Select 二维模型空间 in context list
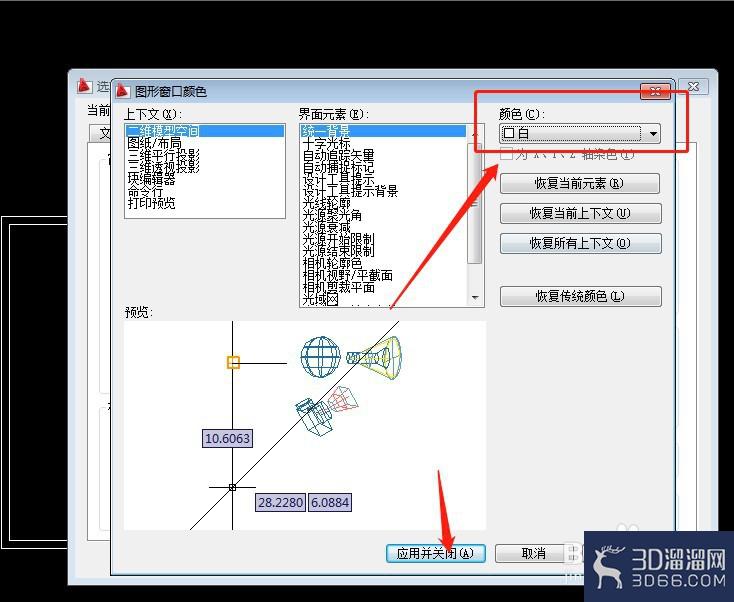The height and width of the screenshot is (602, 734). [x=205, y=131]
